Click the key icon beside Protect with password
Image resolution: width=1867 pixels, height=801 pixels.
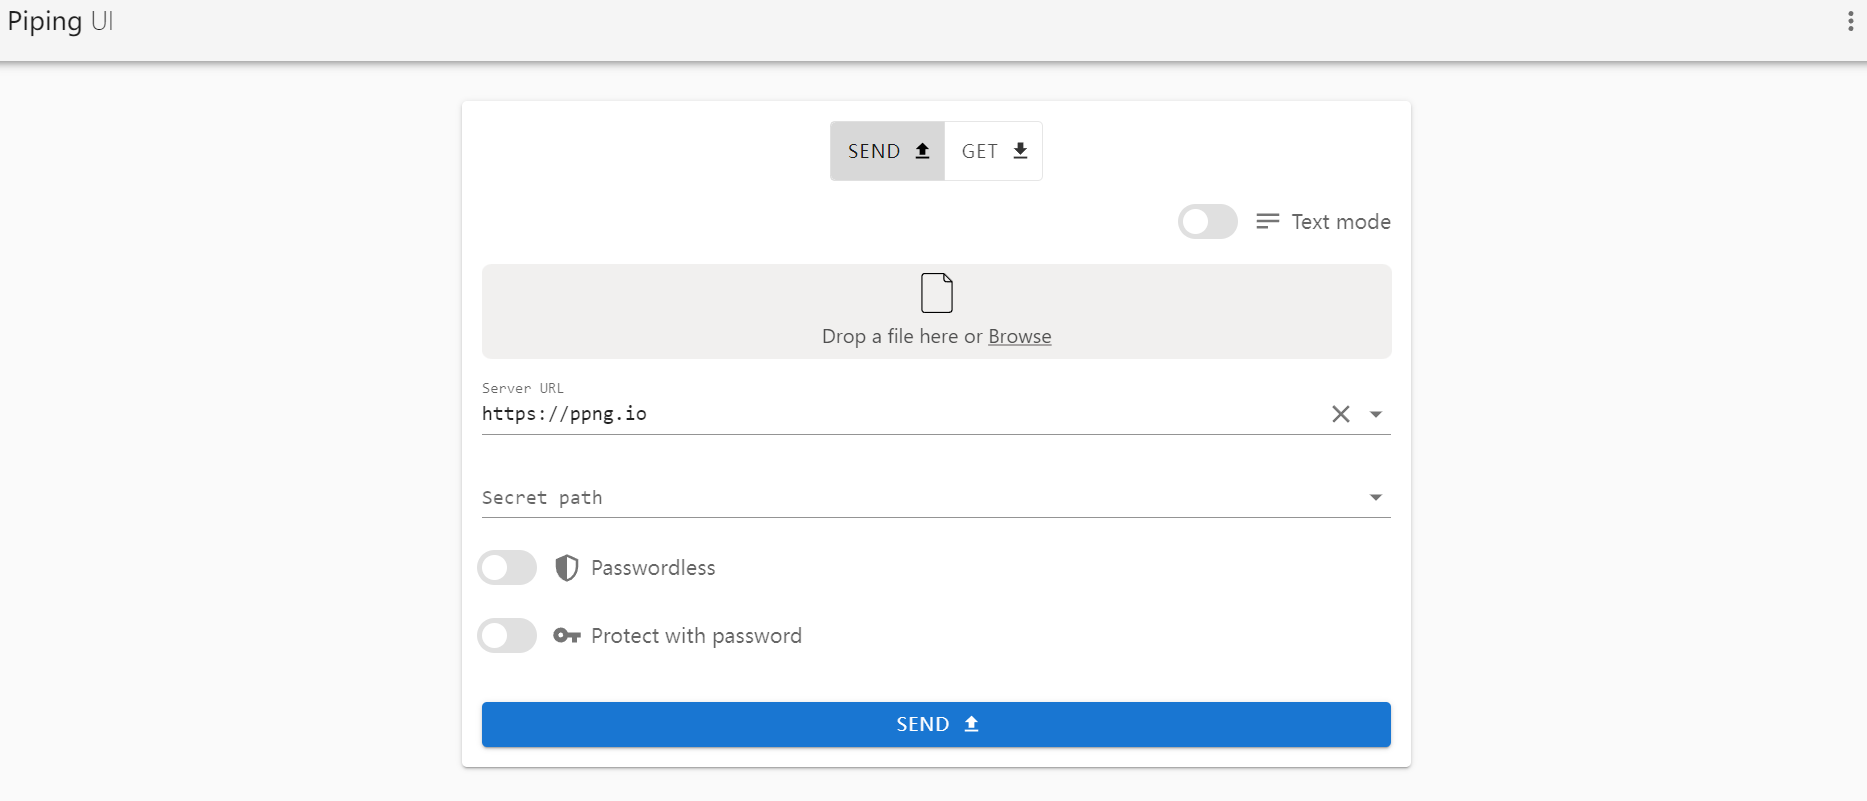pyautogui.click(x=567, y=636)
